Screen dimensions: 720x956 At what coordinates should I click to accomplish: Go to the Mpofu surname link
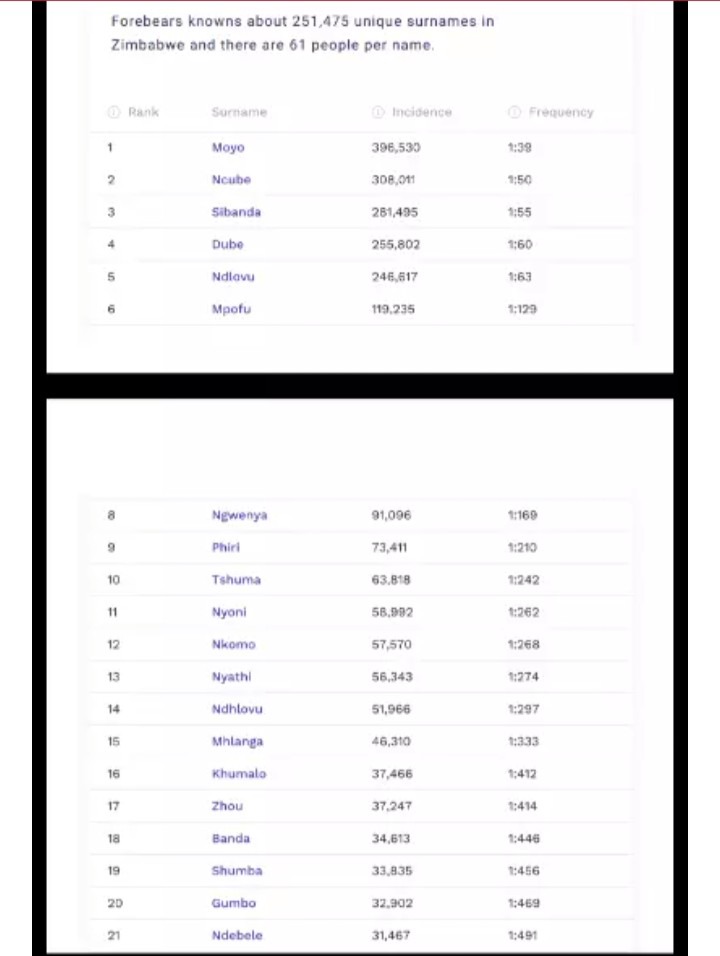(x=230, y=309)
